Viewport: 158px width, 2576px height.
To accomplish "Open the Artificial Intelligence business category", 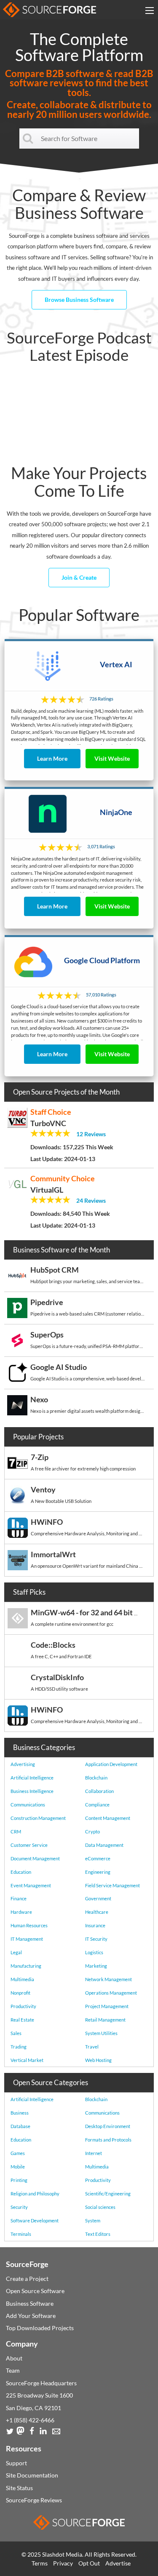I will pos(32,1777).
